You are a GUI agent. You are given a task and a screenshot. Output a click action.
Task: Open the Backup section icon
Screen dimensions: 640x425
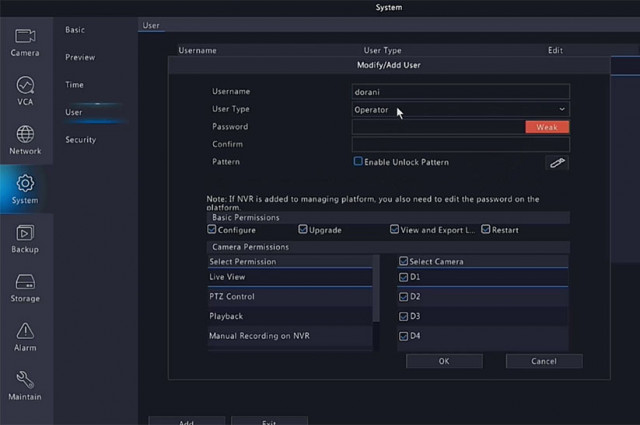tap(25, 233)
